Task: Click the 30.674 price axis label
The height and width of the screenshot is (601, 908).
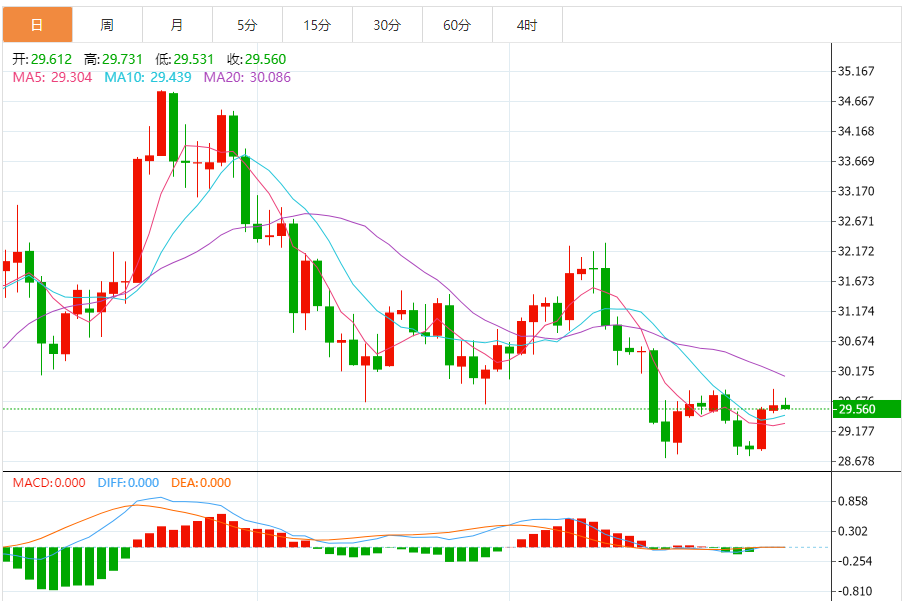Action: click(856, 341)
